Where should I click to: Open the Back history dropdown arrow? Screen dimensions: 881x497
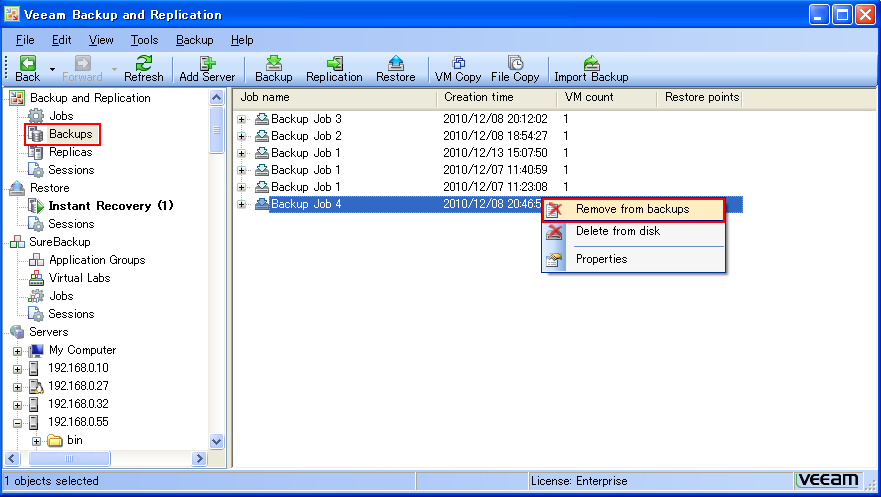(x=52, y=70)
